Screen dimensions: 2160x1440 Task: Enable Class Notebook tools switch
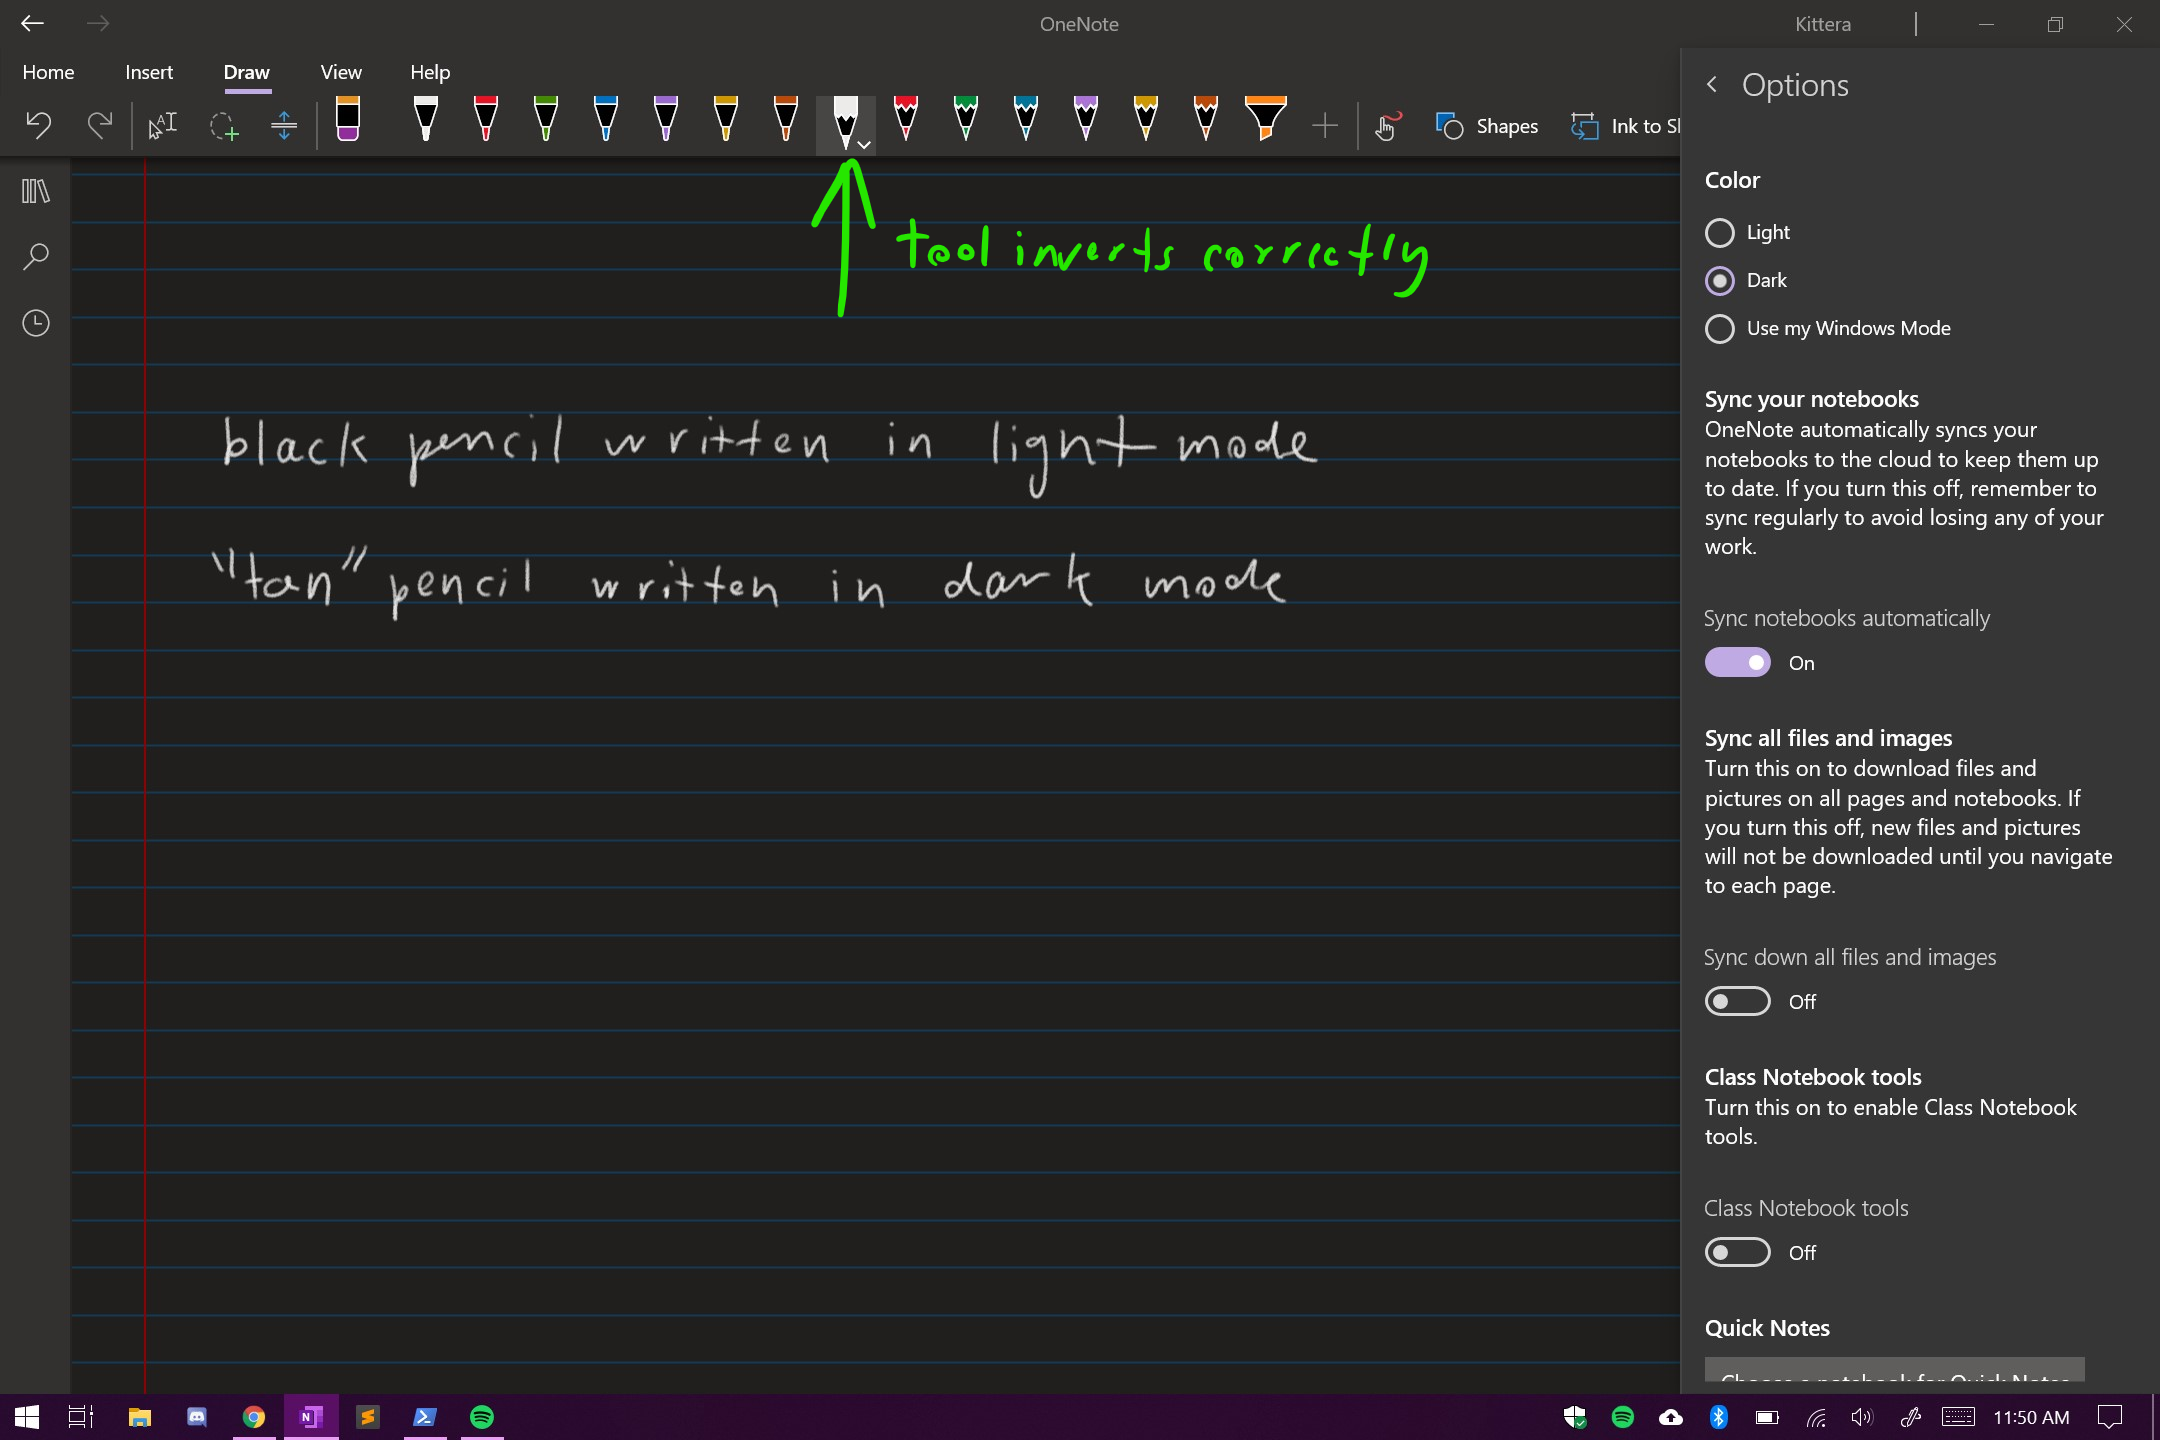[x=1738, y=1253]
